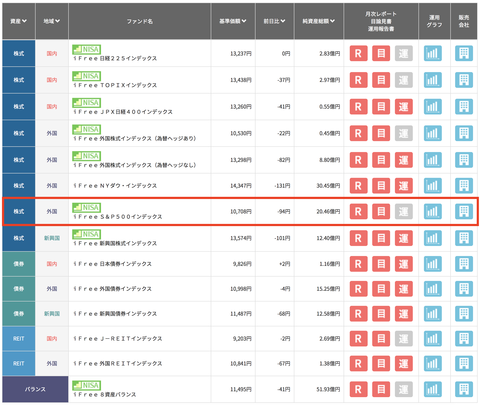
Task: Open 目論見書 icon for iFree 外国REITインデックス
Action: click(381, 363)
